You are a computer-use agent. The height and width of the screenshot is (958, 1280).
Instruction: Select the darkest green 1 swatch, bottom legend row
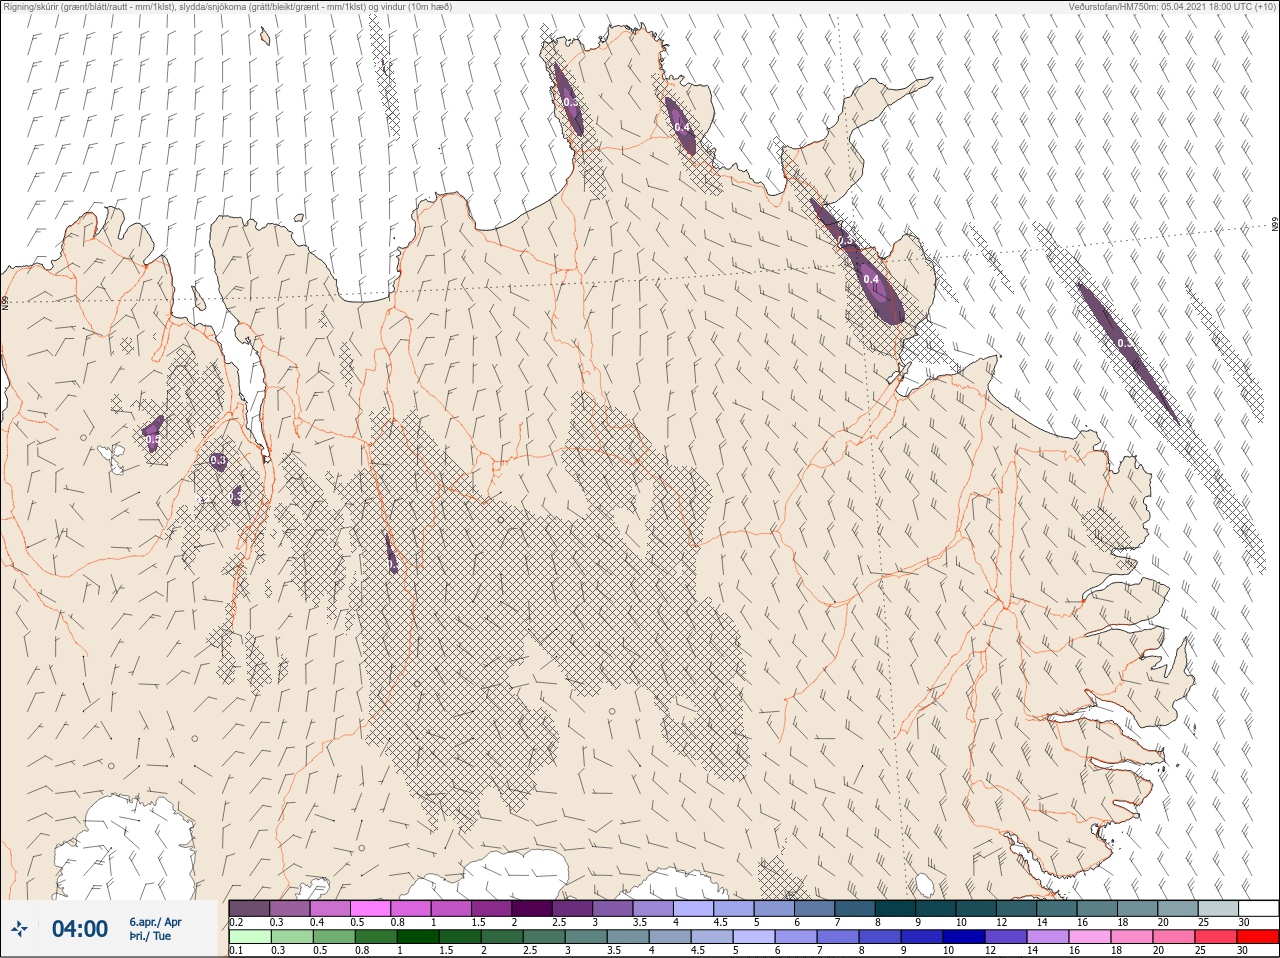point(418,937)
